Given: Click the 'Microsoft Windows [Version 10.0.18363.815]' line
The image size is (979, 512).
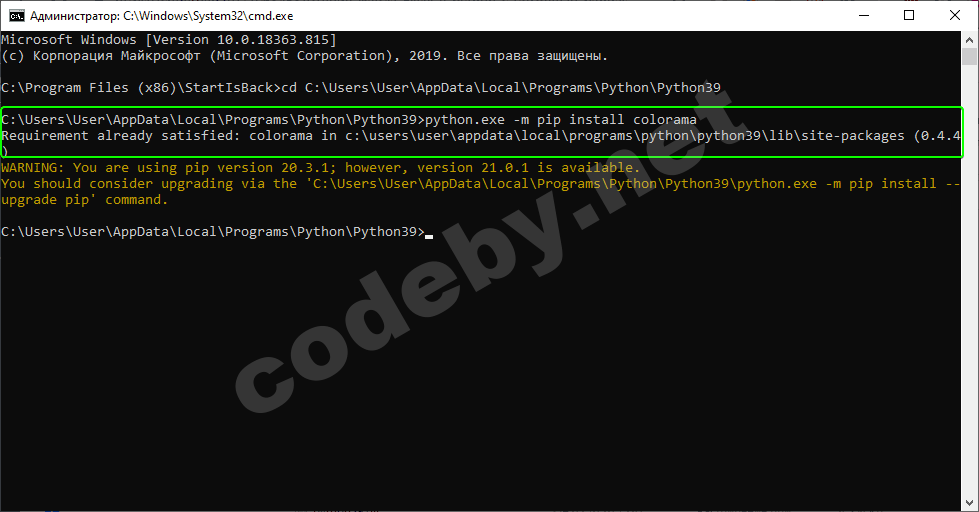Looking at the screenshot, I should coord(169,40).
